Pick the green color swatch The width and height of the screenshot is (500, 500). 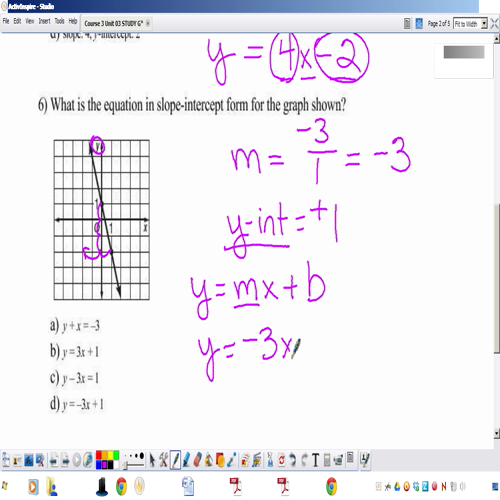click(x=116, y=456)
